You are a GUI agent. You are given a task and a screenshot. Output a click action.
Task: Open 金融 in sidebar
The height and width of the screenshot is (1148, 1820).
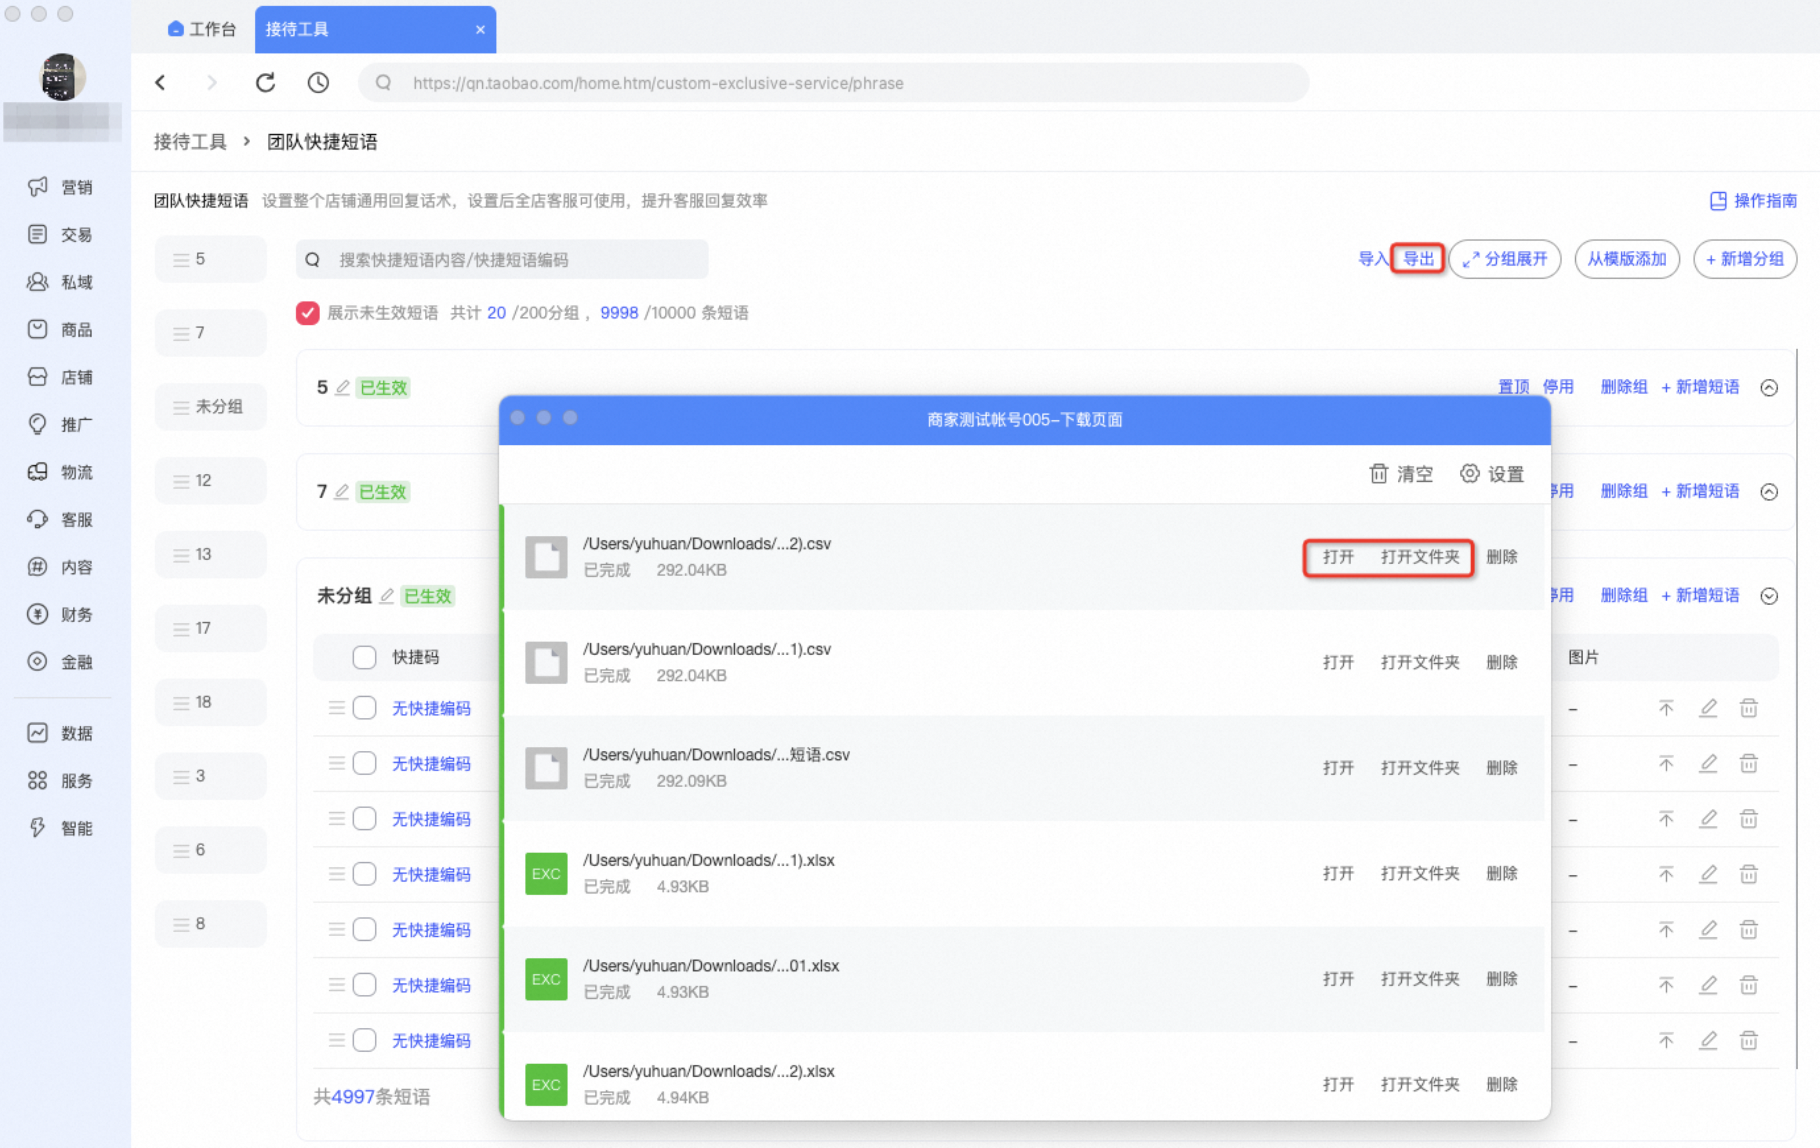[60, 662]
